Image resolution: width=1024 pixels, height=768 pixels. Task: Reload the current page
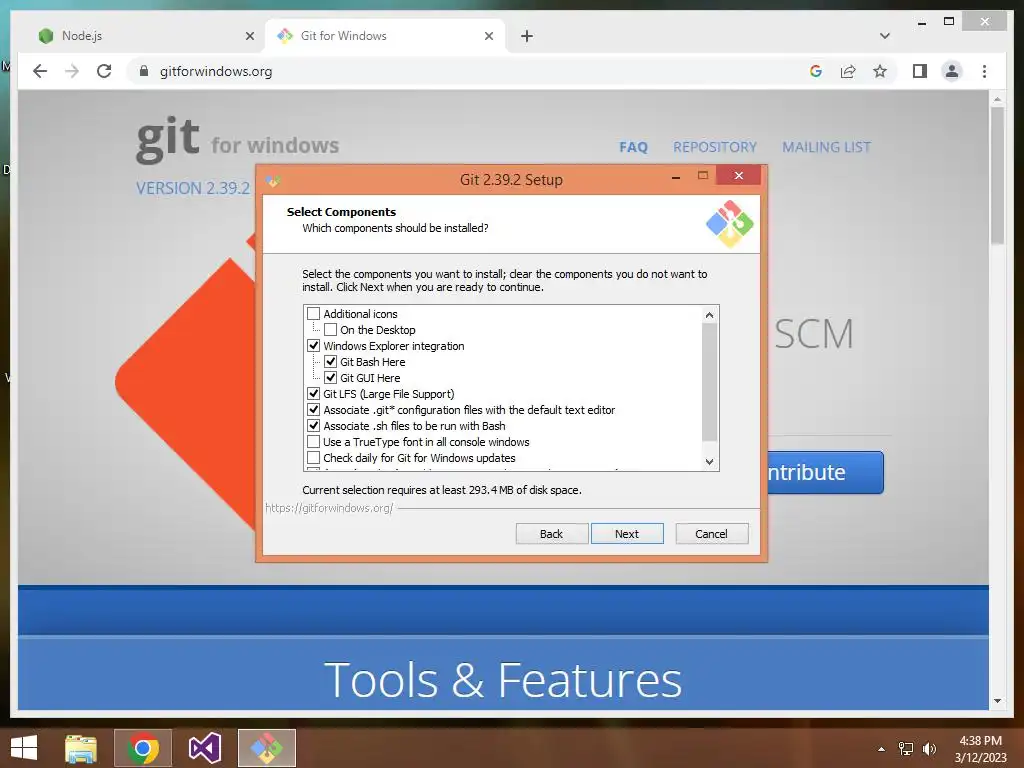point(104,71)
